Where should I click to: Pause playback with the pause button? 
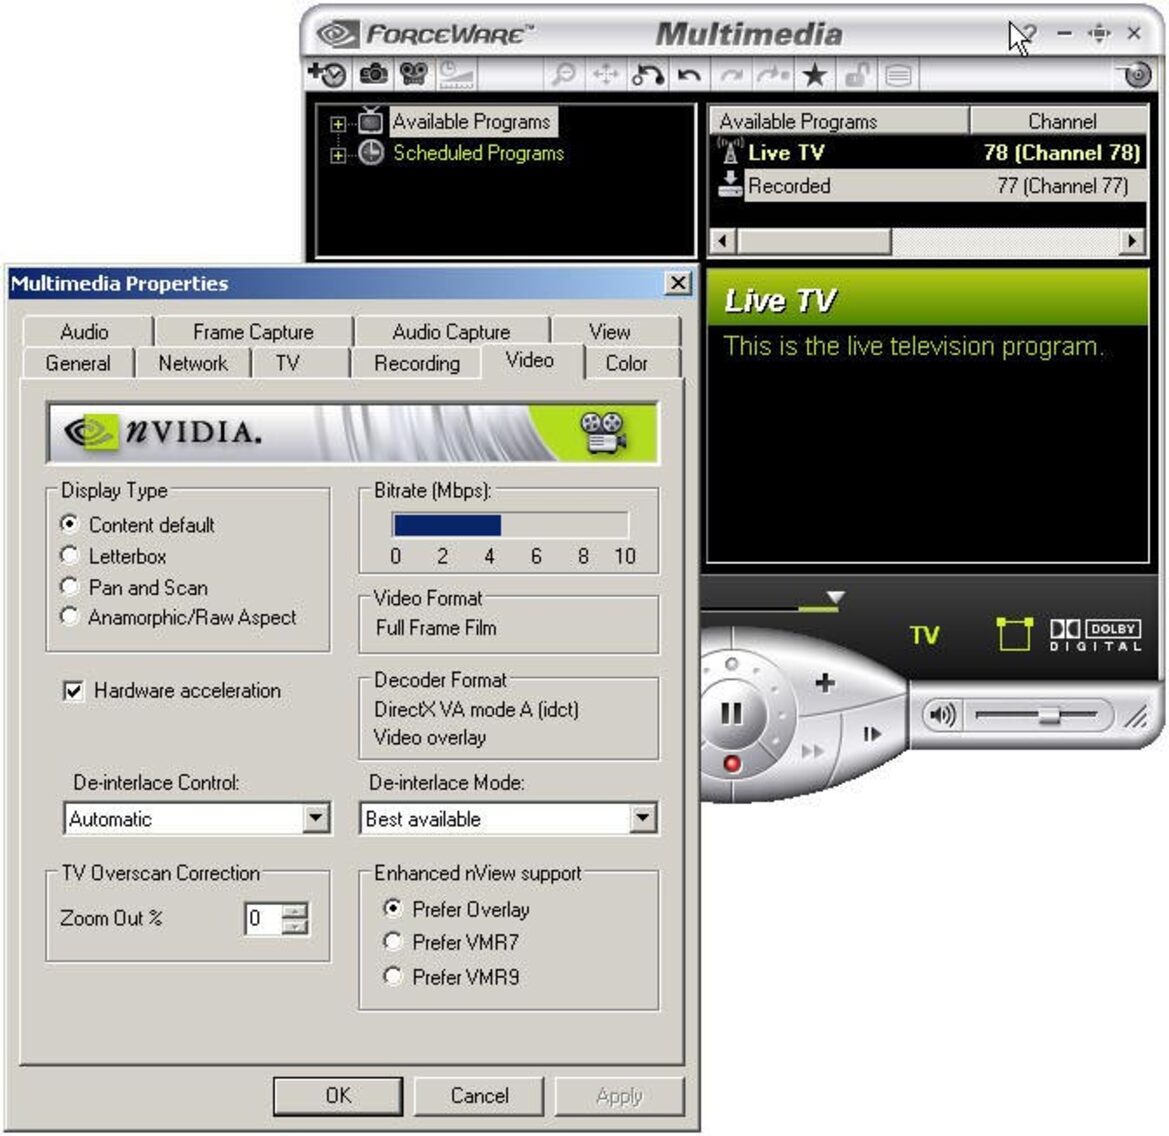point(731,713)
